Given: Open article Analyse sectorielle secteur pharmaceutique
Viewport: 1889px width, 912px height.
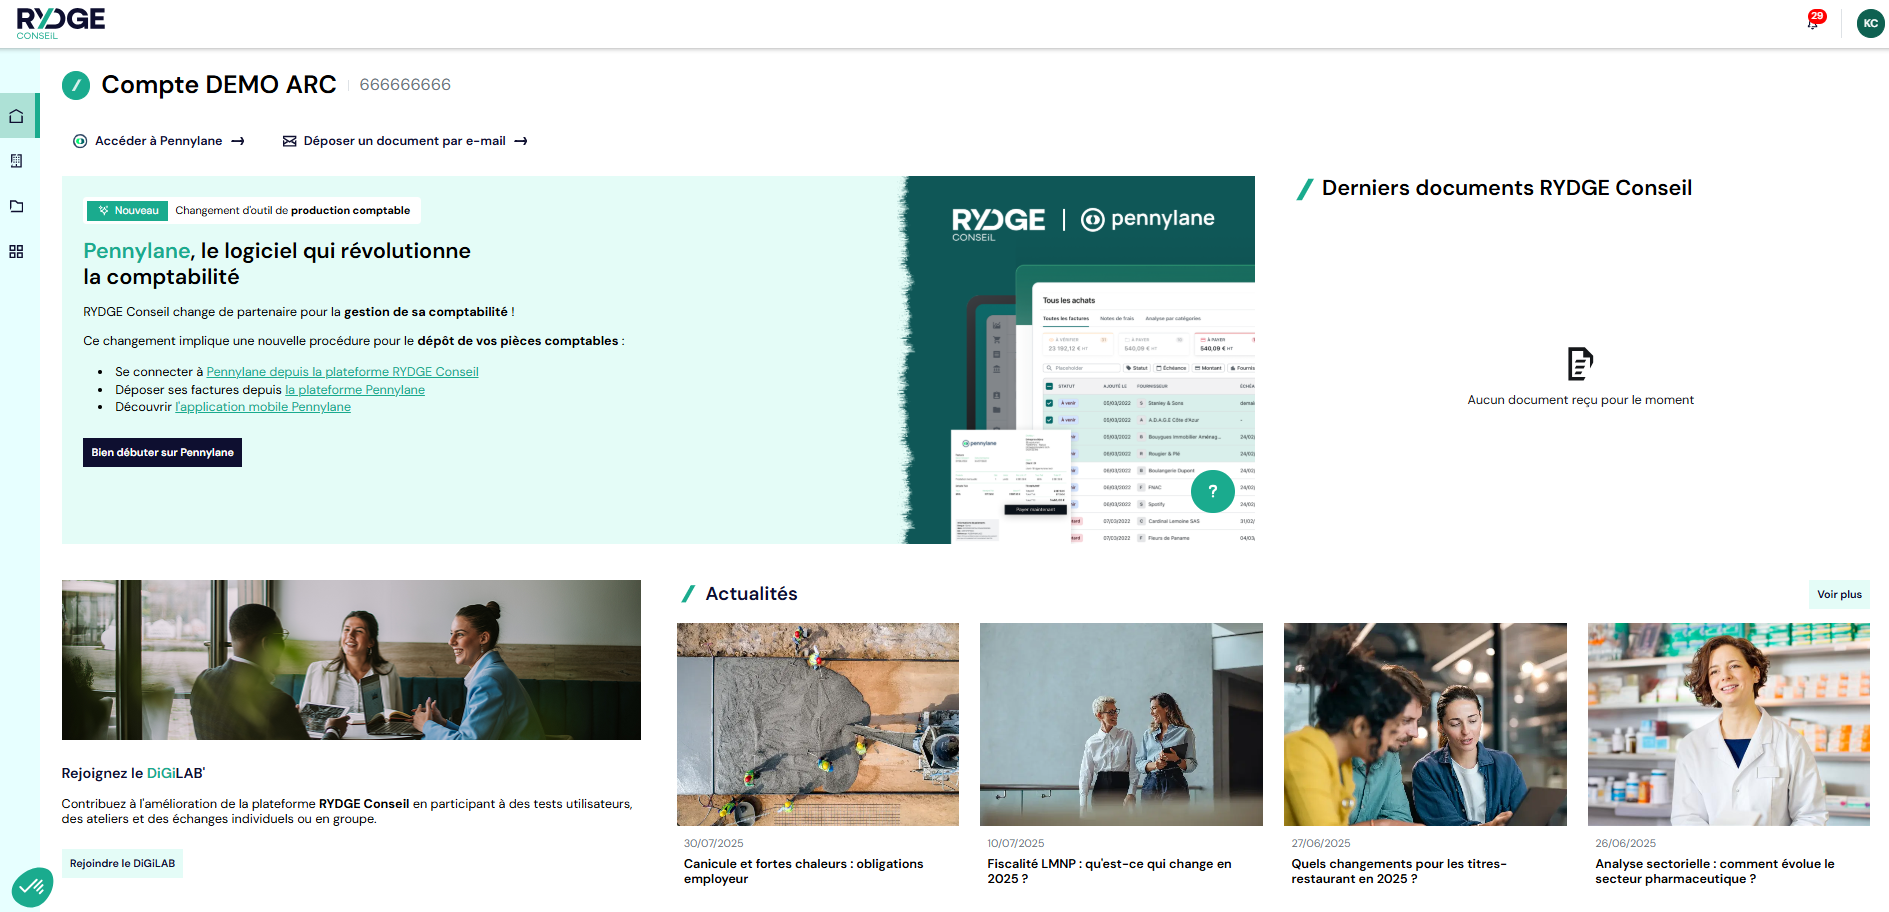Looking at the screenshot, I should 1714,871.
